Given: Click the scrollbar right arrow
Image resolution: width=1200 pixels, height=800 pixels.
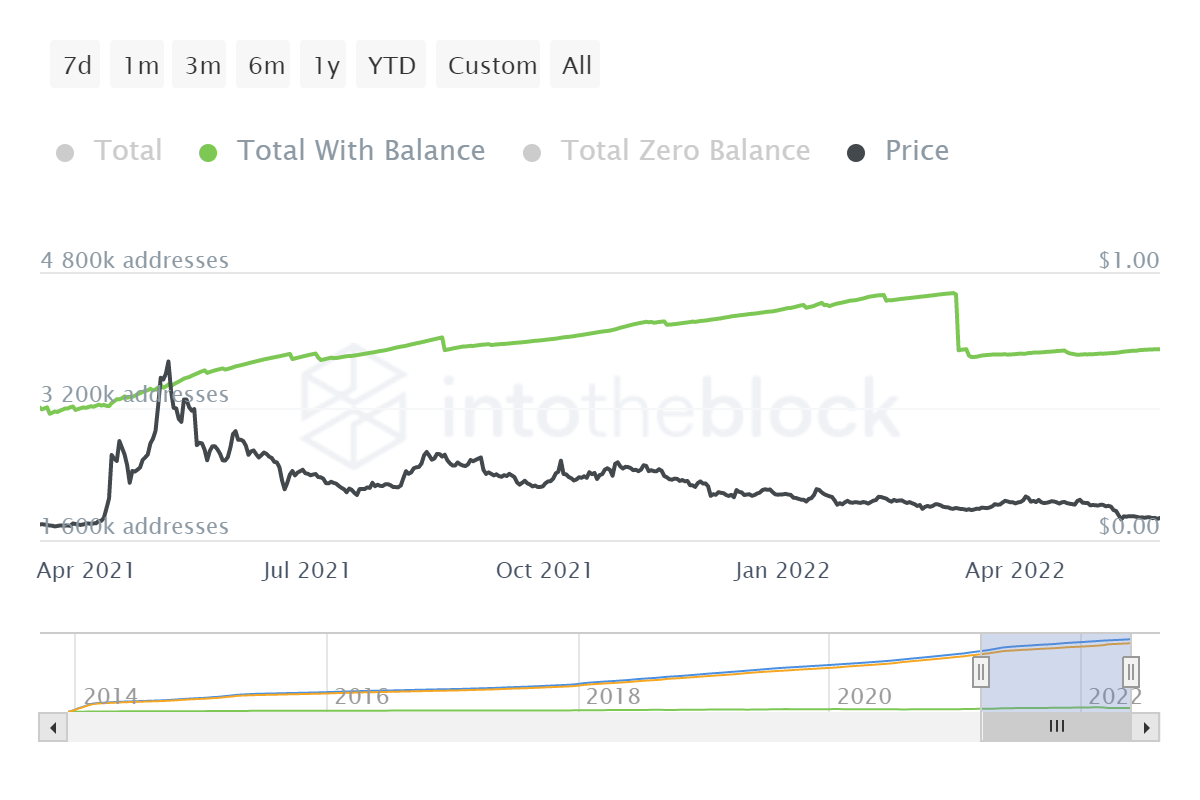Looking at the screenshot, I should (1146, 727).
